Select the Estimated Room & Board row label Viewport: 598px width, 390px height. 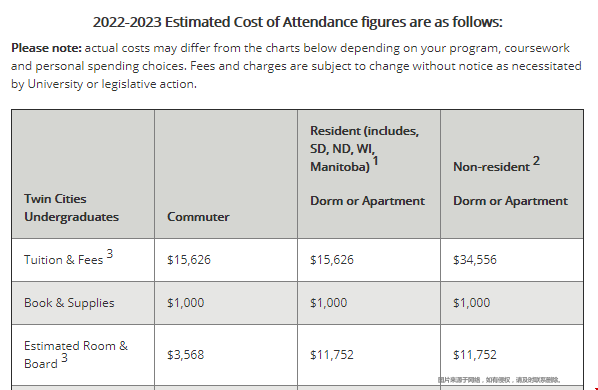pos(76,355)
